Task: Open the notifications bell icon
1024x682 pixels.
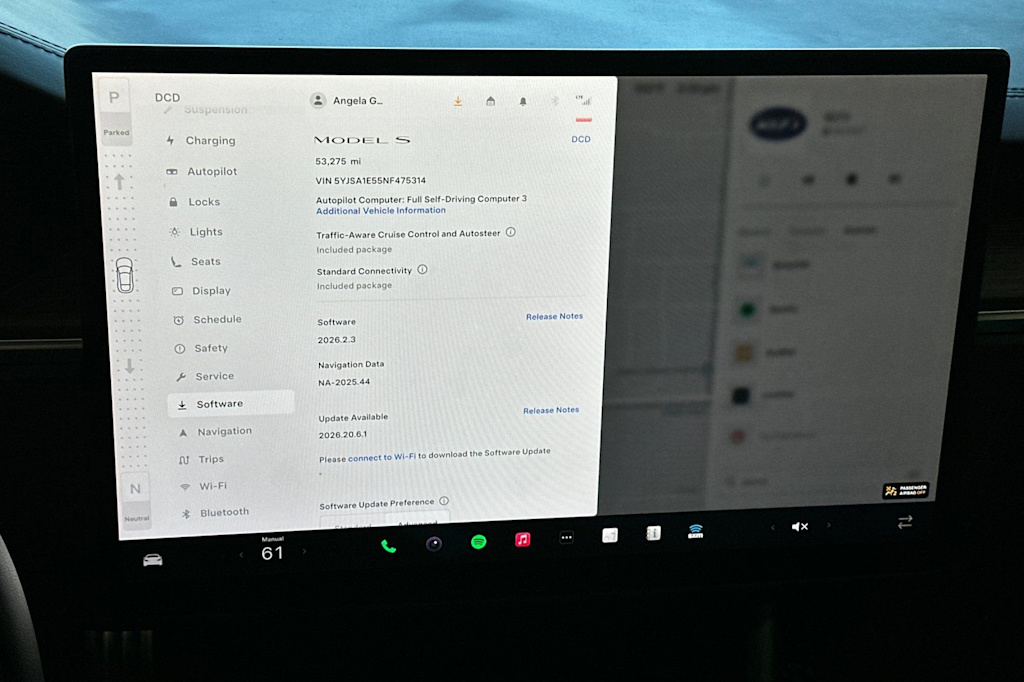Action: click(x=522, y=101)
